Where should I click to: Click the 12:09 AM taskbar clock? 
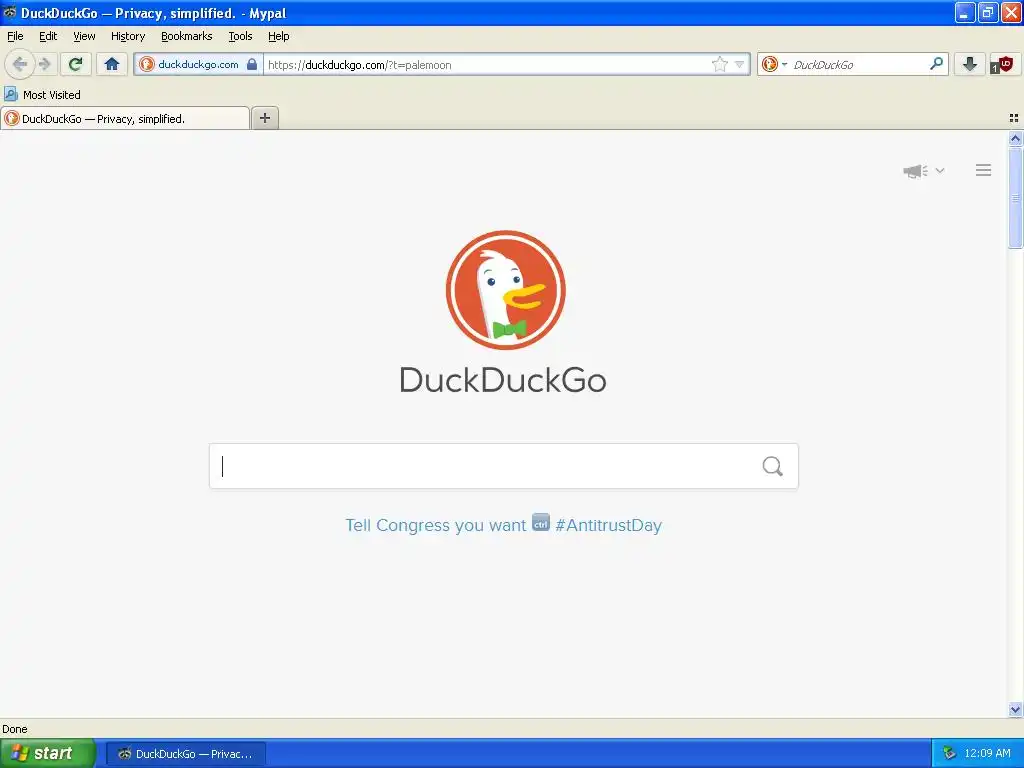click(x=987, y=754)
